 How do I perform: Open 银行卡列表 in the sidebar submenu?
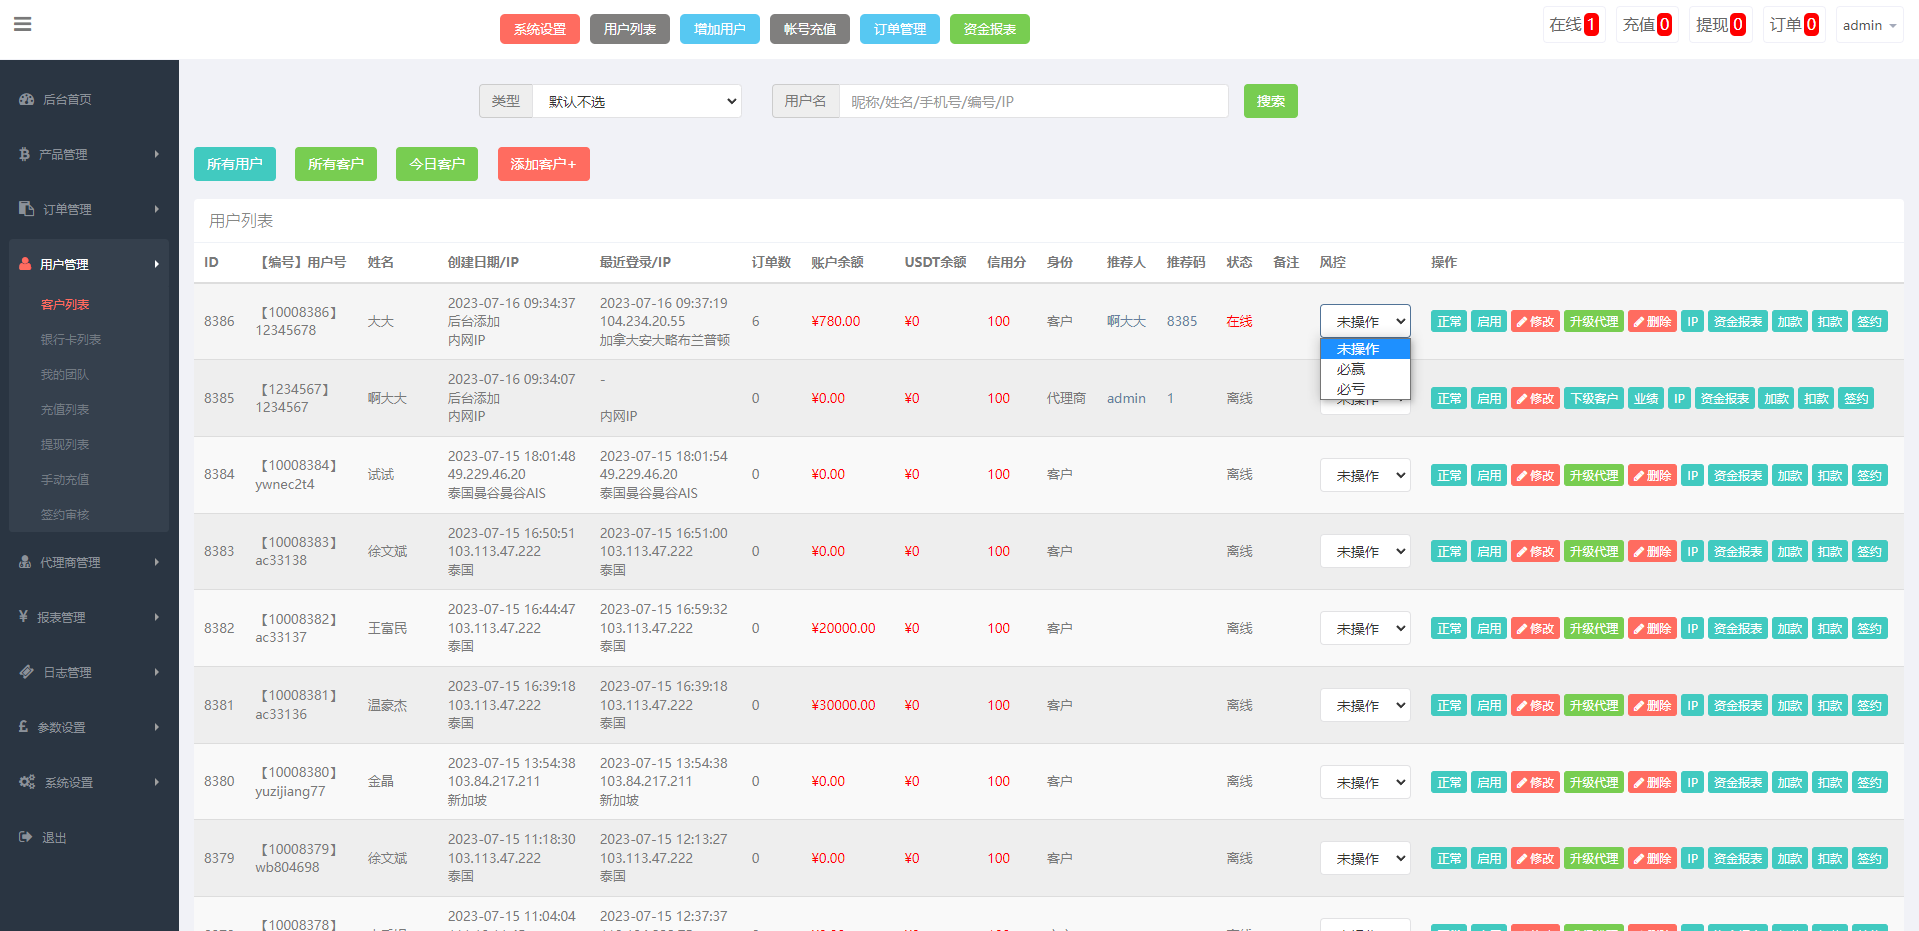pos(71,340)
